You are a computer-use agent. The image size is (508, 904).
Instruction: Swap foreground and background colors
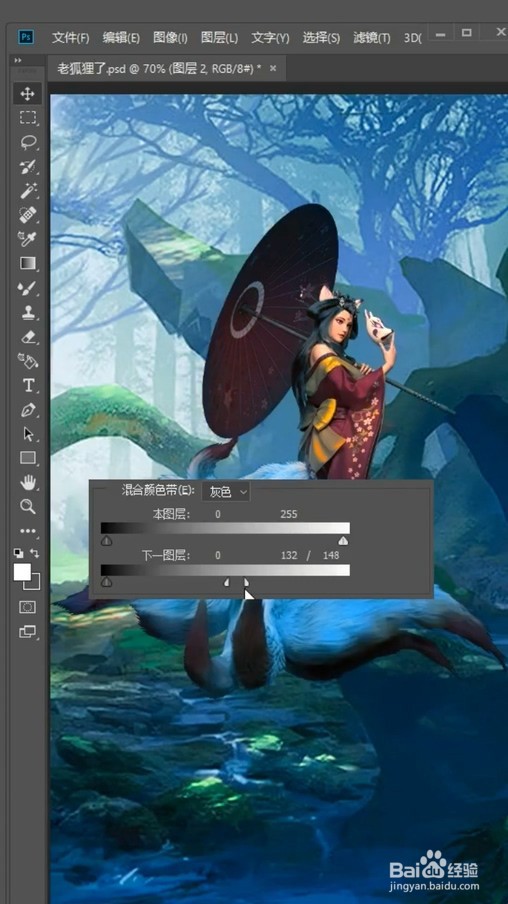(x=35, y=553)
